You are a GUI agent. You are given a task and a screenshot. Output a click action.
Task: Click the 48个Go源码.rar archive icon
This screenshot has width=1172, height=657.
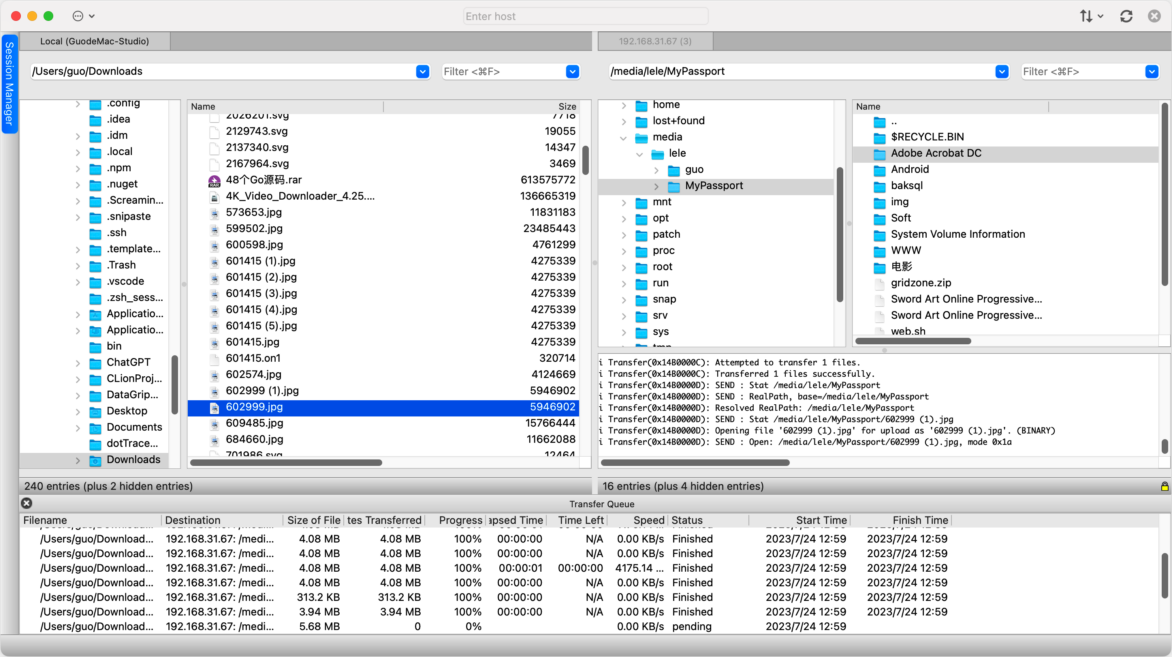click(x=215, y=180)
